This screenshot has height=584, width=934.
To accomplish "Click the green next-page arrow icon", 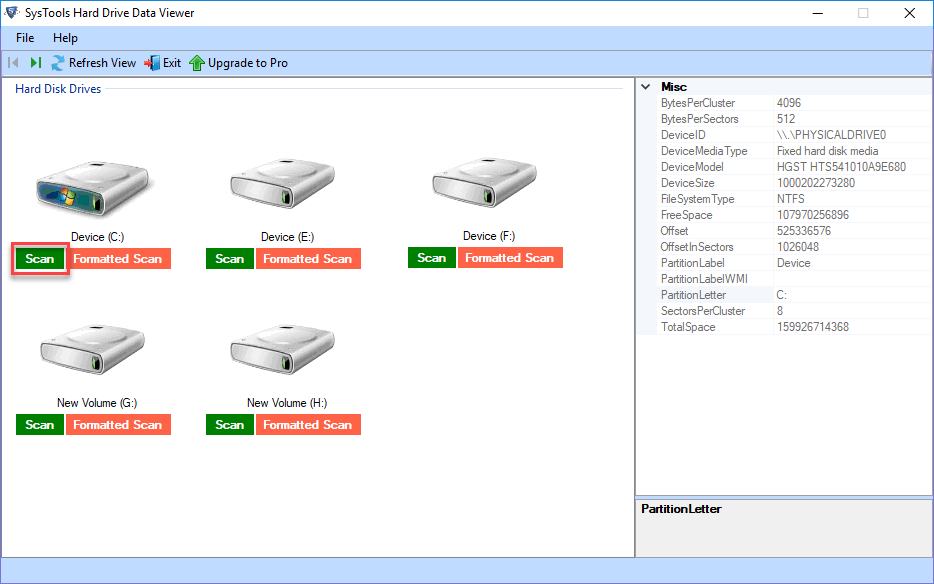I will [36, 63].
